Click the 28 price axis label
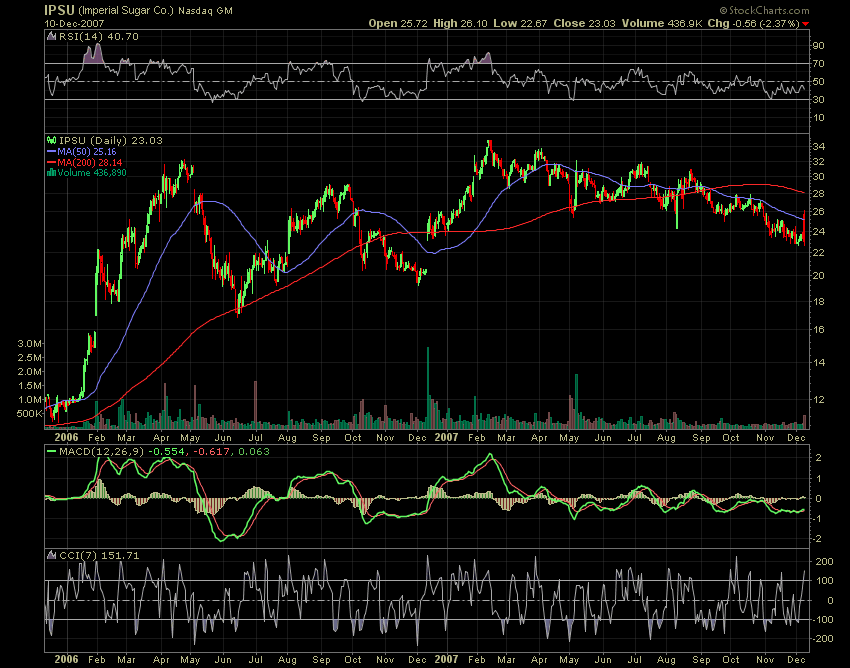Viewport: 850px width, 668px height. (819, 194)
